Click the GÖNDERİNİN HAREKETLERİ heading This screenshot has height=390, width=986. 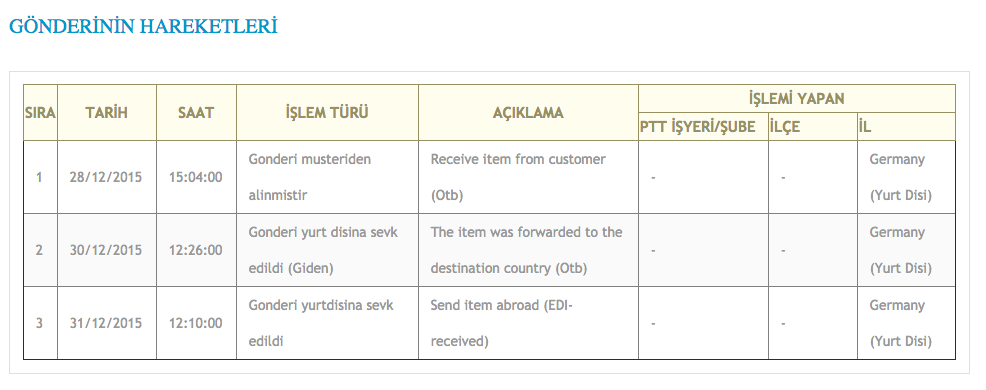click(143, 26)
